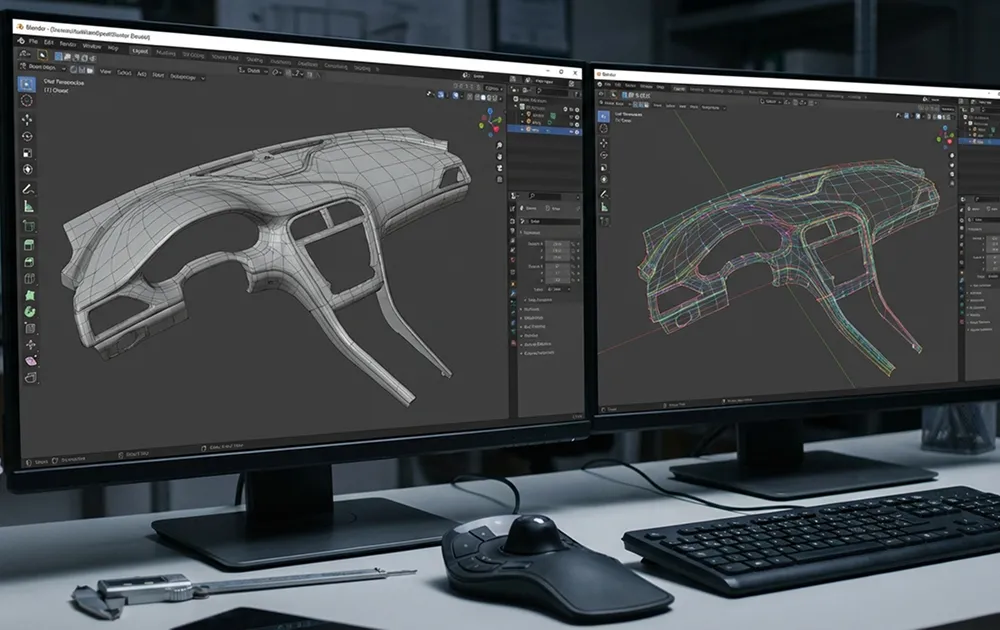Activate the Cursor tool on left monitor
1000x630 pixels.
pyautogui.click(x=27, y=101)
